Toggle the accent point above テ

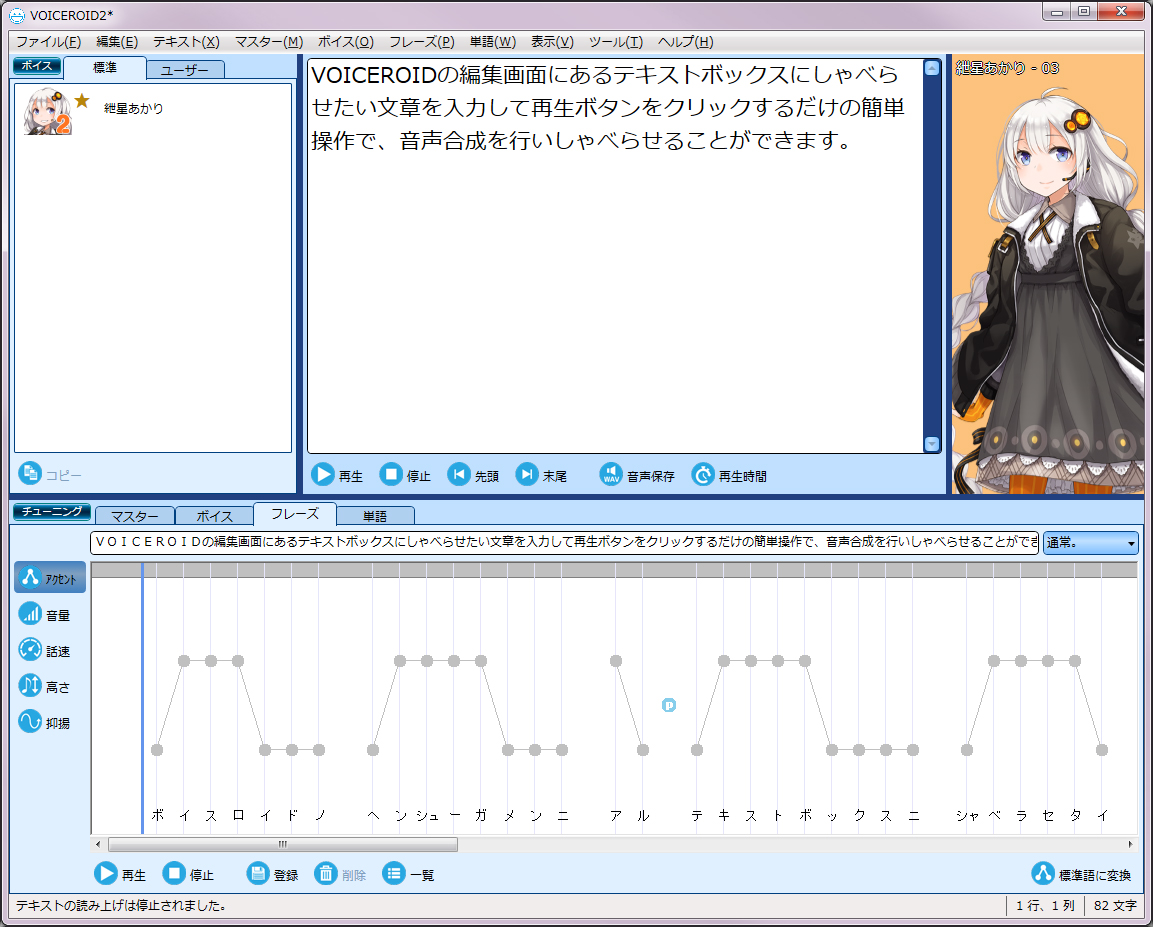(x=697, y=750)
